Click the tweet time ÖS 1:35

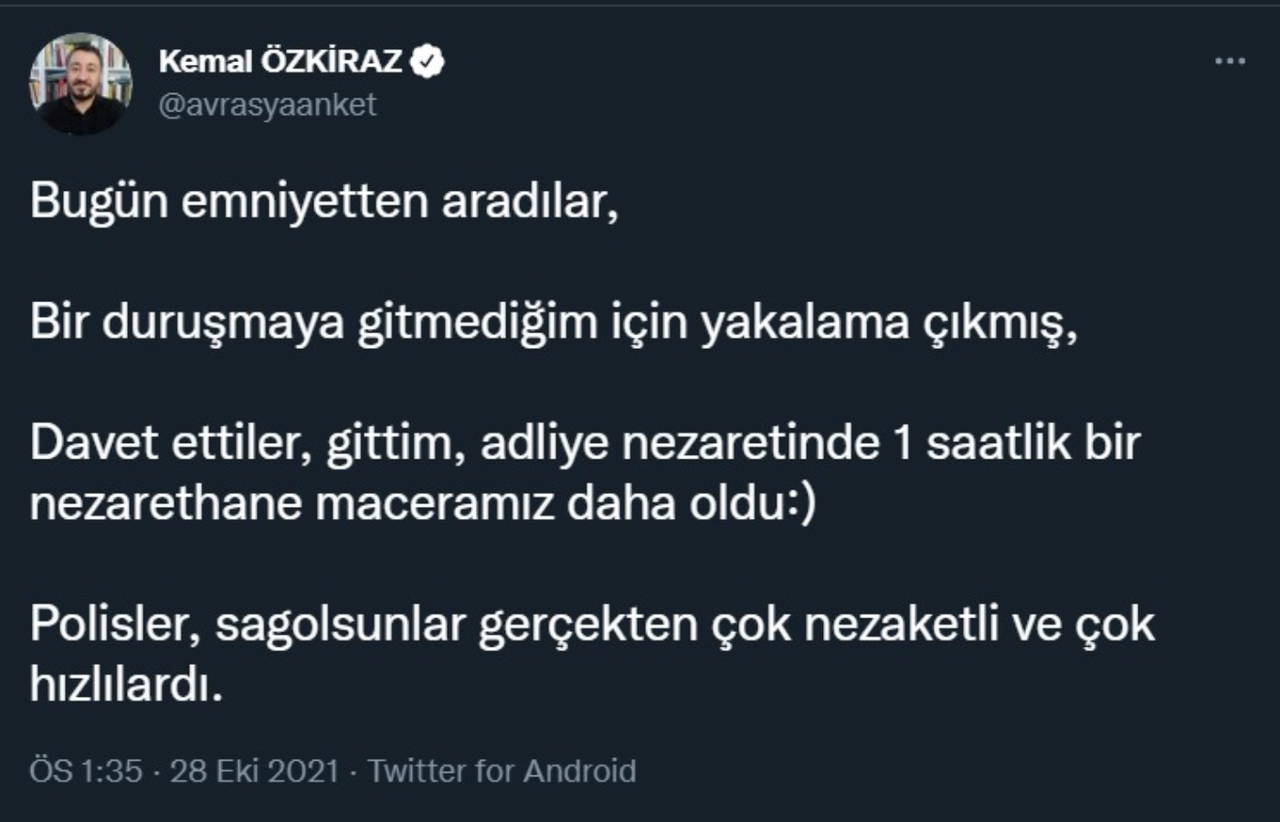86,771
